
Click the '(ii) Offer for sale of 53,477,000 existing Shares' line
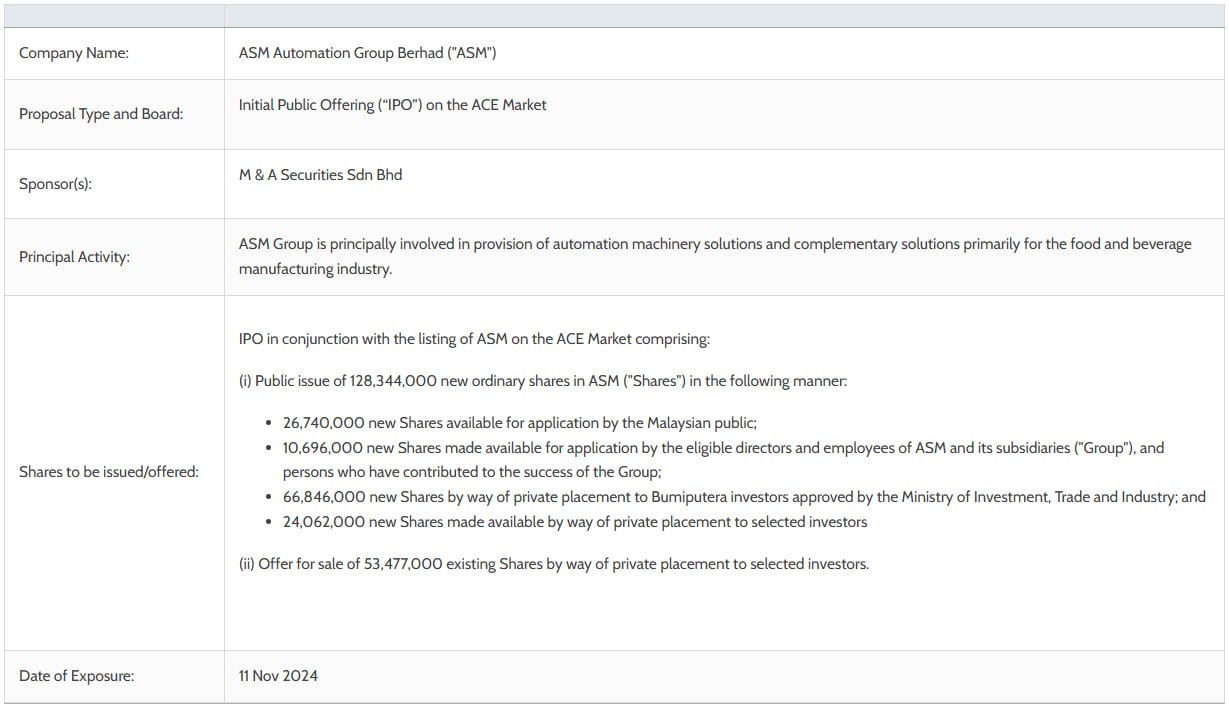pos(554,564)
